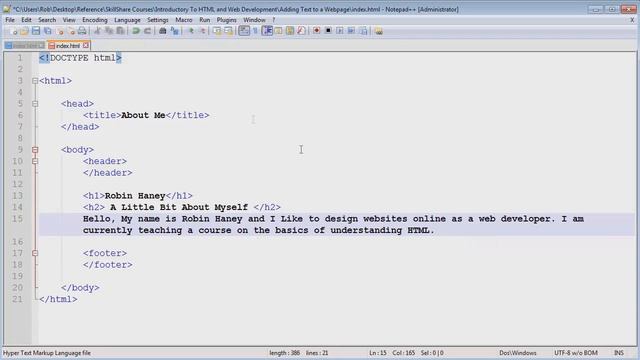Open the Language menu
The height and width of the screenshot is (360, 640).
click(127, 20)
